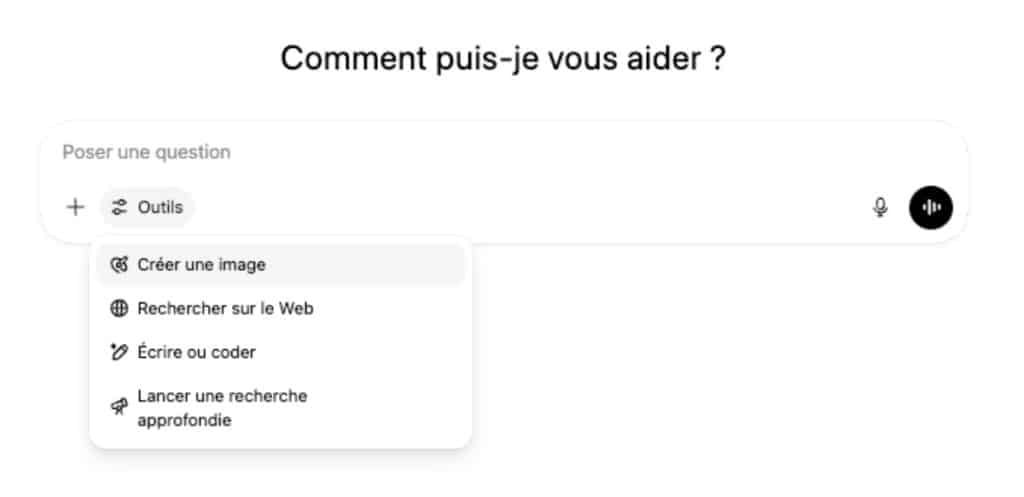Click the image creation icon in menu
The image size is (1024, 497).
119,265
